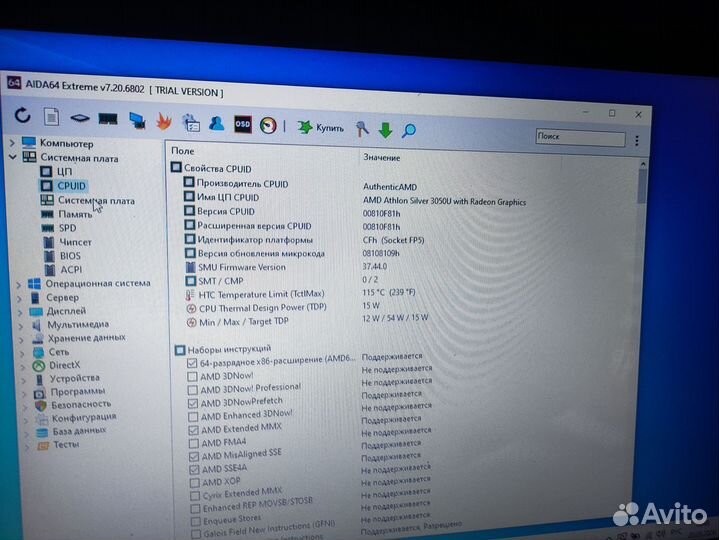Open the Чипсет tree item

[x=67, y=242]
